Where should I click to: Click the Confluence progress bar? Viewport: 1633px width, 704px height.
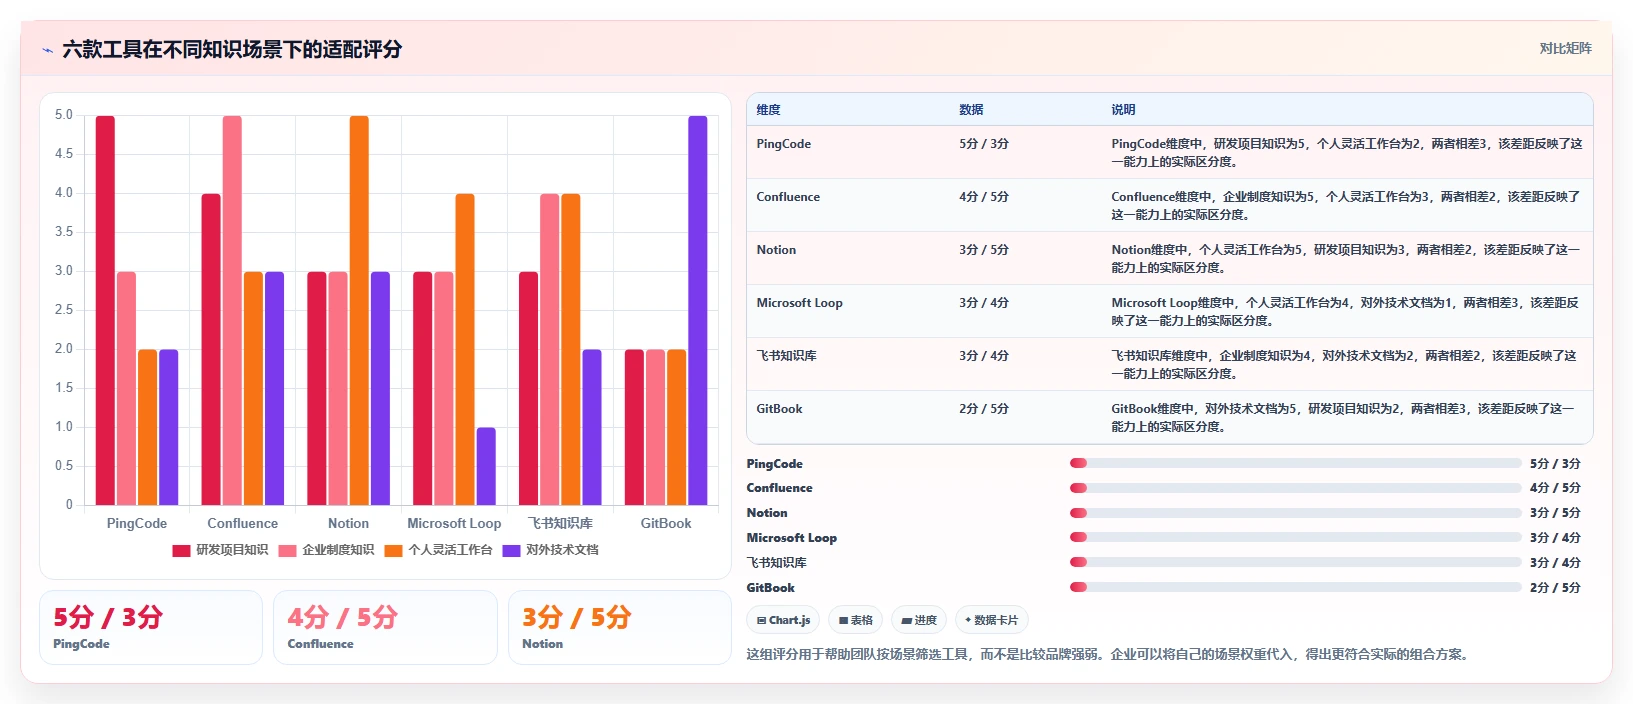coord(1295,488)
